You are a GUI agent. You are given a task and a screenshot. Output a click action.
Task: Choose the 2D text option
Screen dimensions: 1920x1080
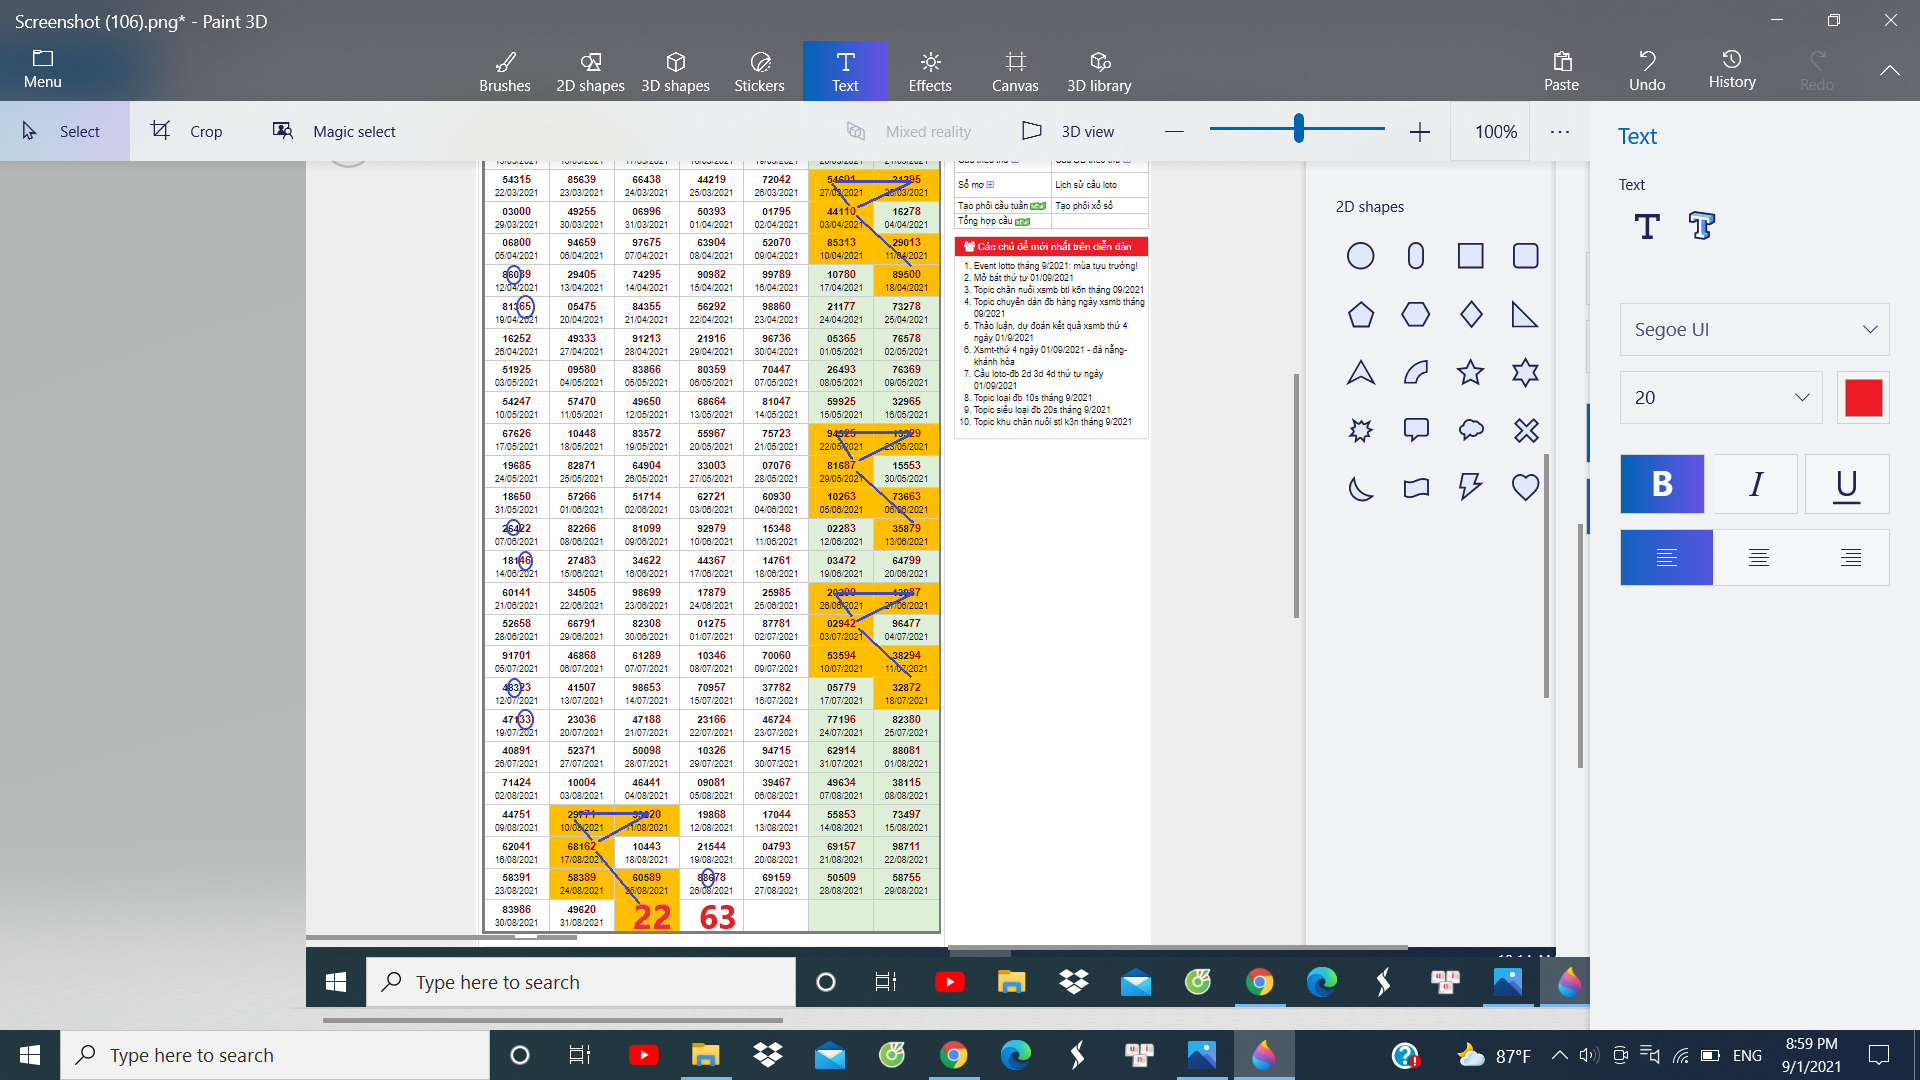tap(1647, 226)
